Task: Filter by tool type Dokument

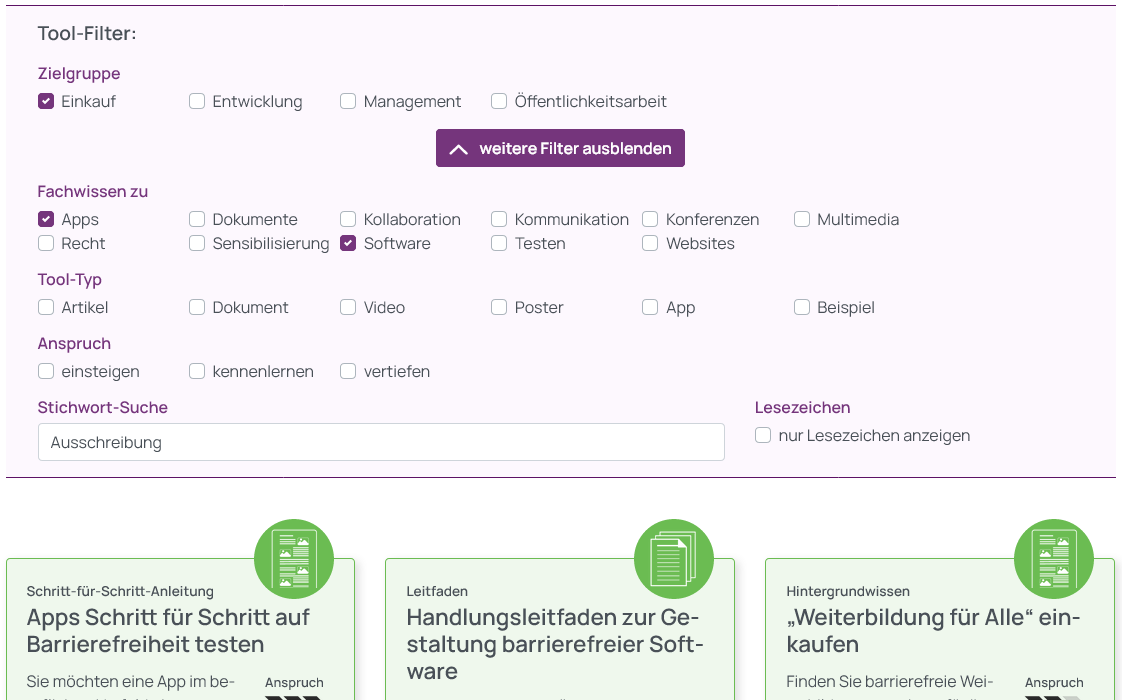Action: click(197, 307)
